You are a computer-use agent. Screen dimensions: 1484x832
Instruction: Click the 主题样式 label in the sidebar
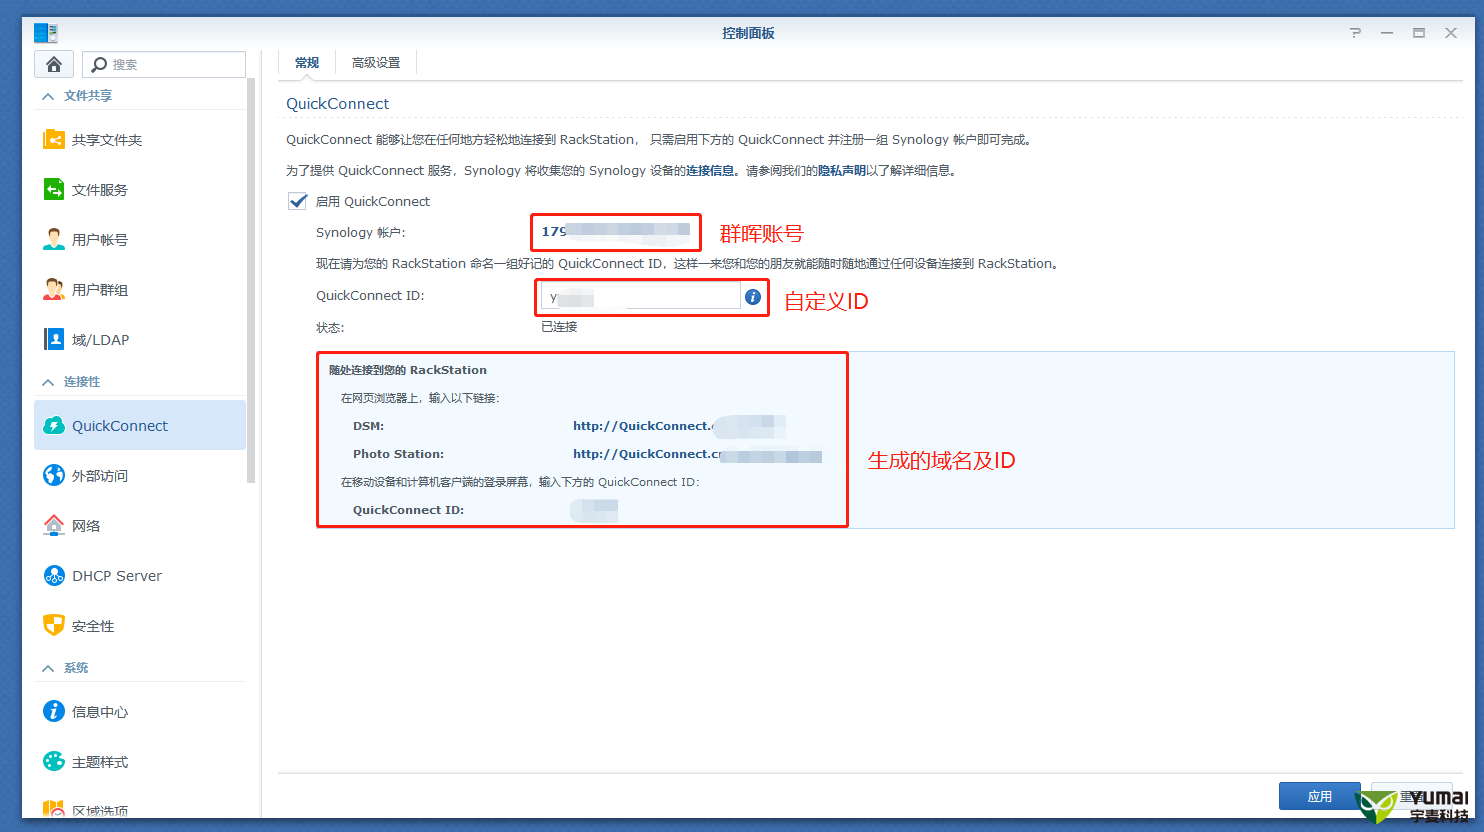click(100, 762)
